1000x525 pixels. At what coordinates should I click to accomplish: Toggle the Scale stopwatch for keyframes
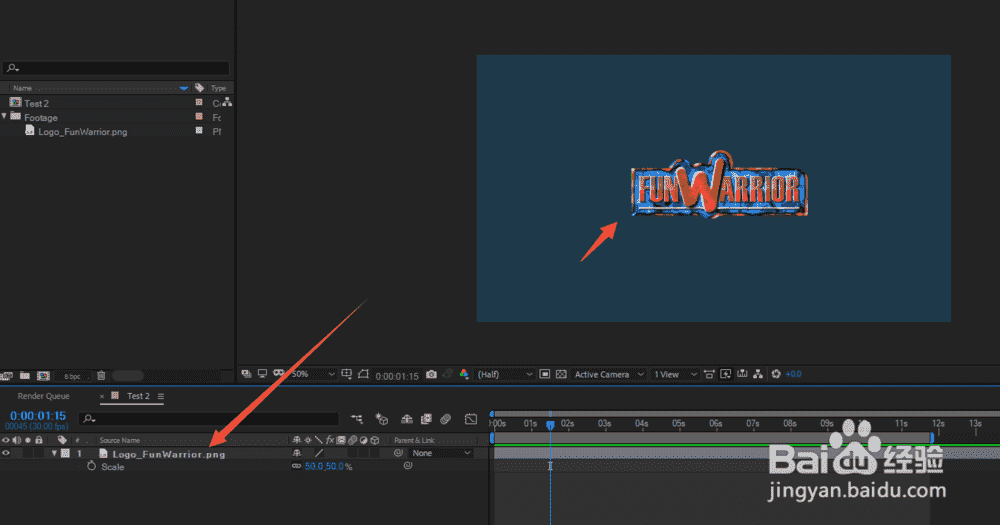coord(91,466)
